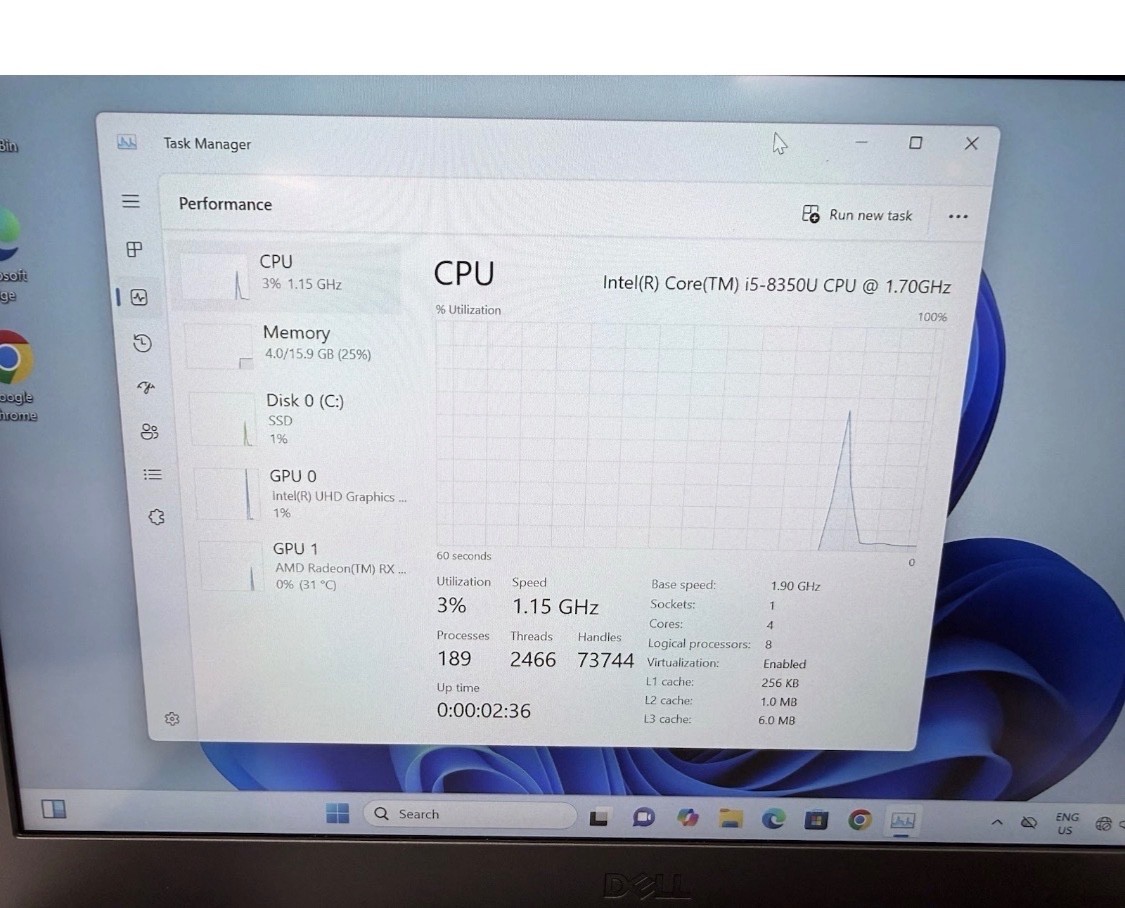Select GPU 1 AMD Radeon entry

pyautogui.click(x=305, y=566)
